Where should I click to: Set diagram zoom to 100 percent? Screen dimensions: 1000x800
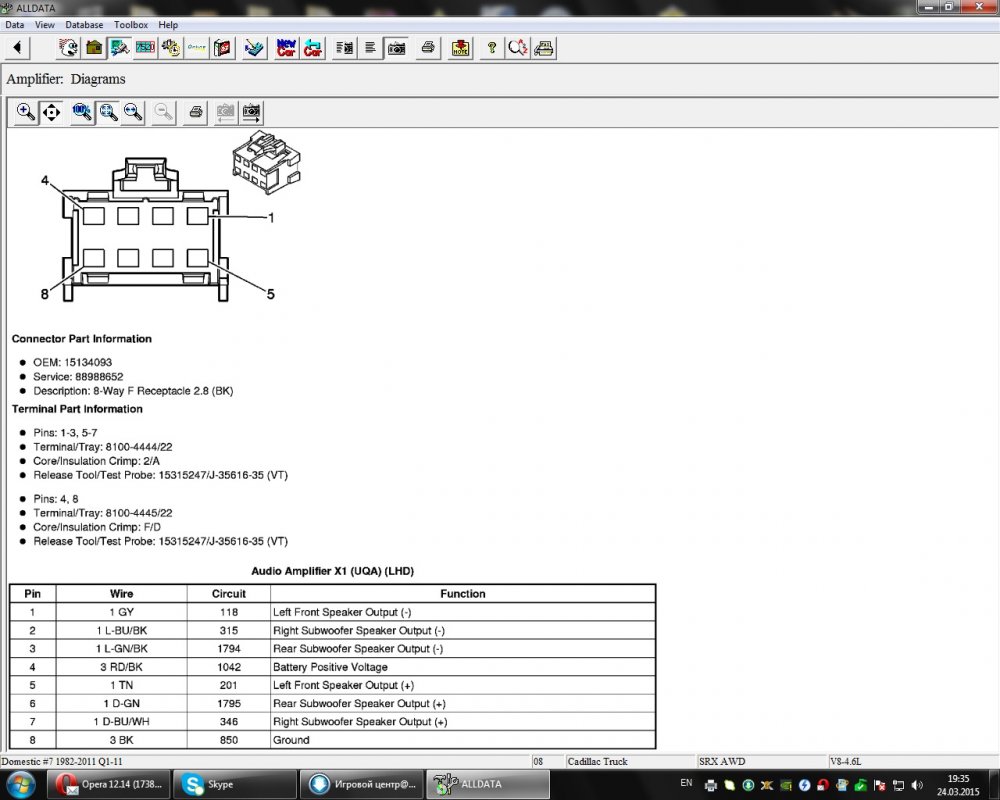(x=82, y=112)
